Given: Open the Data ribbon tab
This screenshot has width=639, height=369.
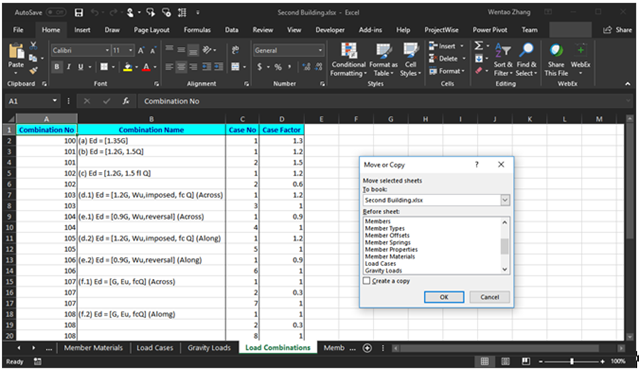Looking at the screenshot, I should 231,30.
